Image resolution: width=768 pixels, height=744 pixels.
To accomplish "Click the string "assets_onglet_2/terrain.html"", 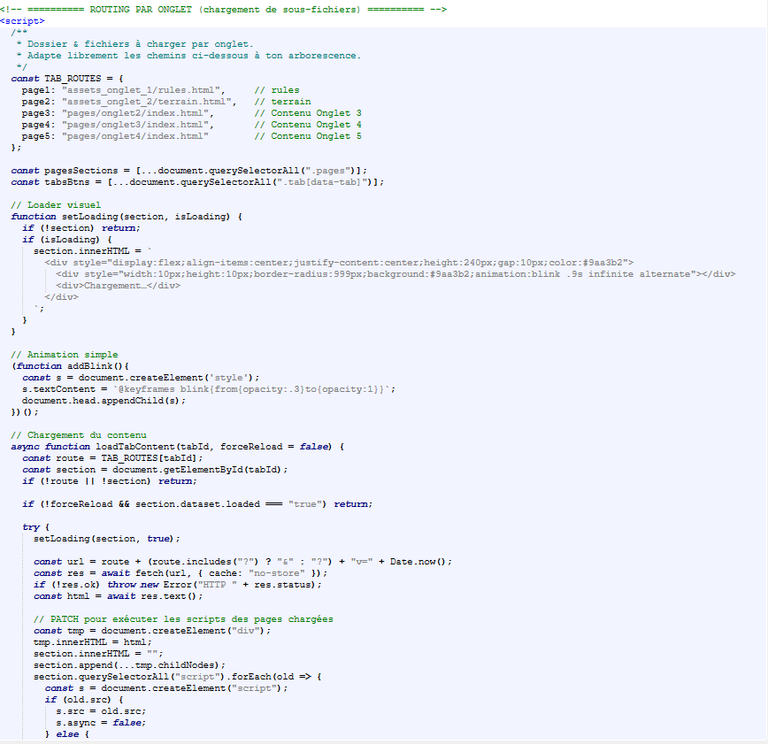I will 149,102.
